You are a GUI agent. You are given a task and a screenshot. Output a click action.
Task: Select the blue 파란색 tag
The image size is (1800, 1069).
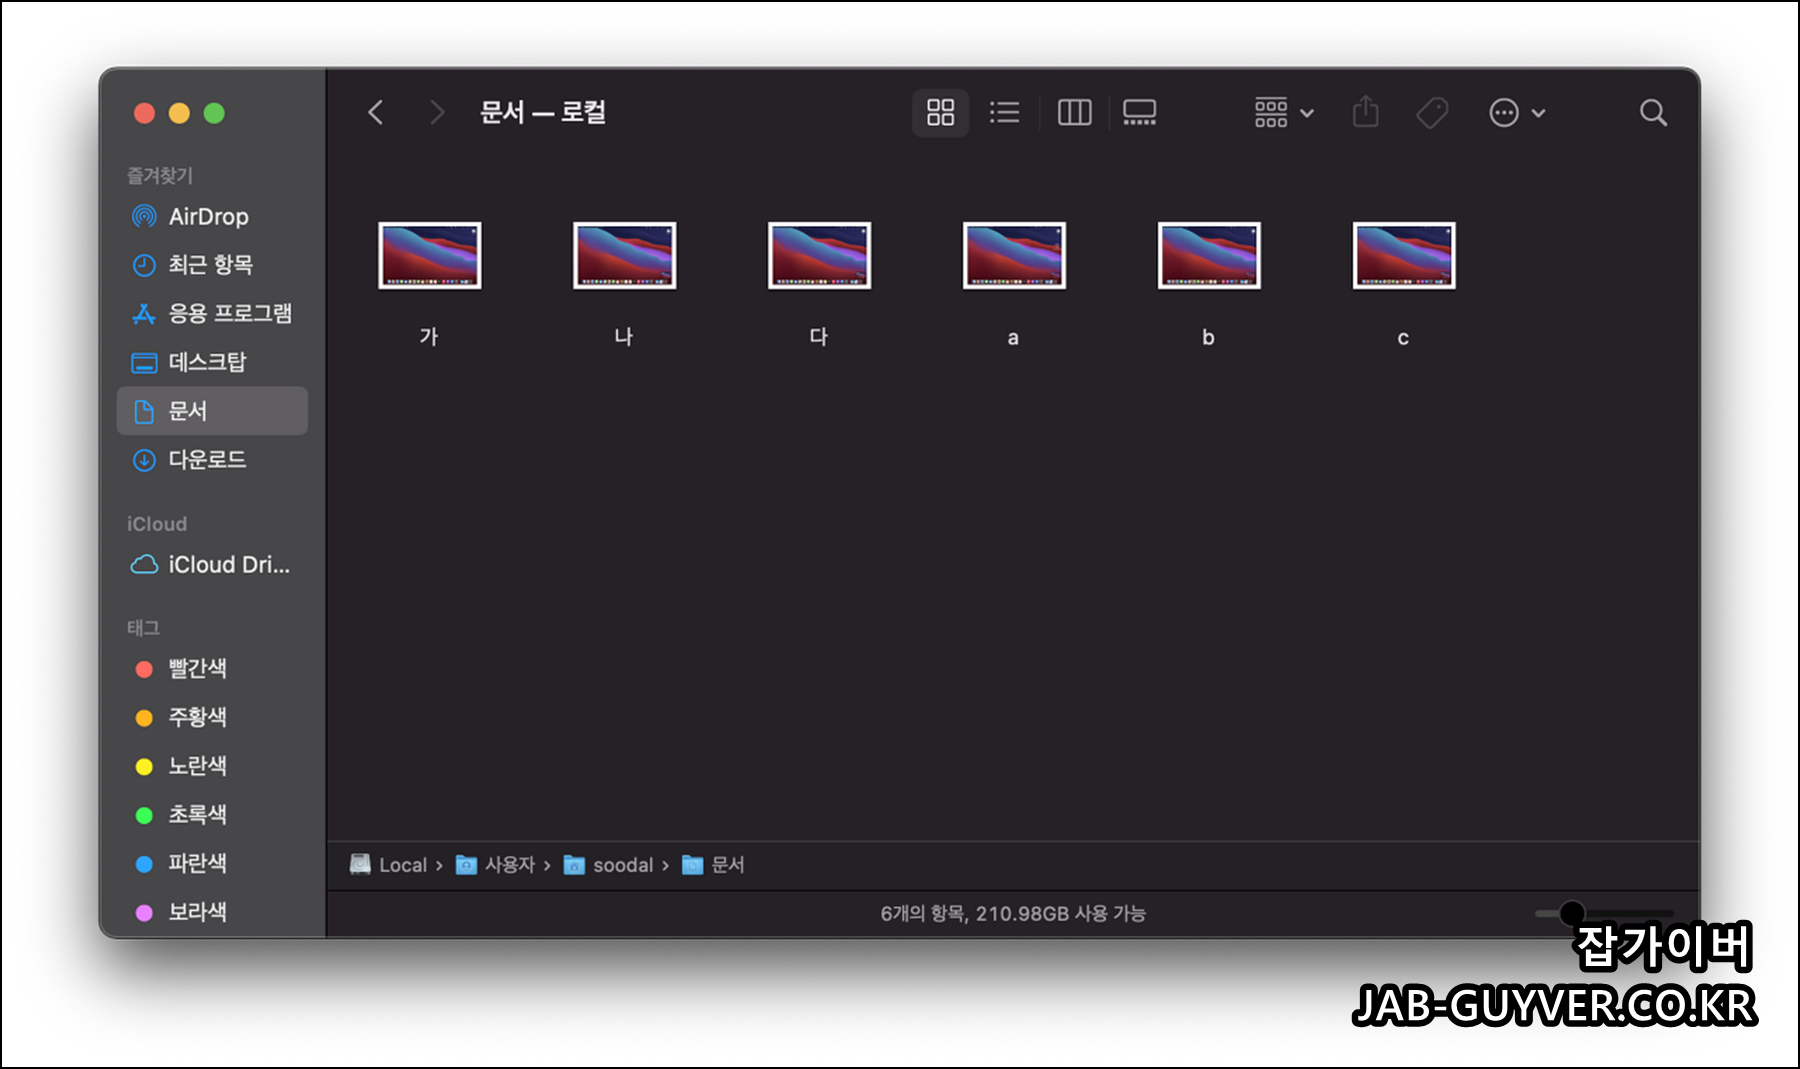point(212,863)
